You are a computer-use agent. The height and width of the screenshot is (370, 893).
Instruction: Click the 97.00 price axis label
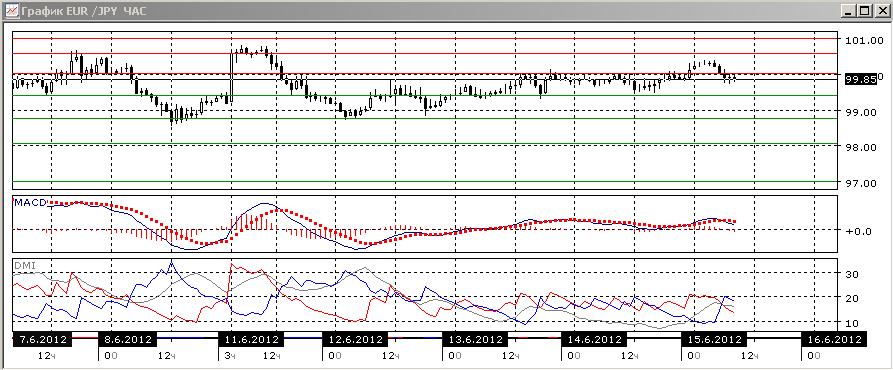(x=861, y=183)
